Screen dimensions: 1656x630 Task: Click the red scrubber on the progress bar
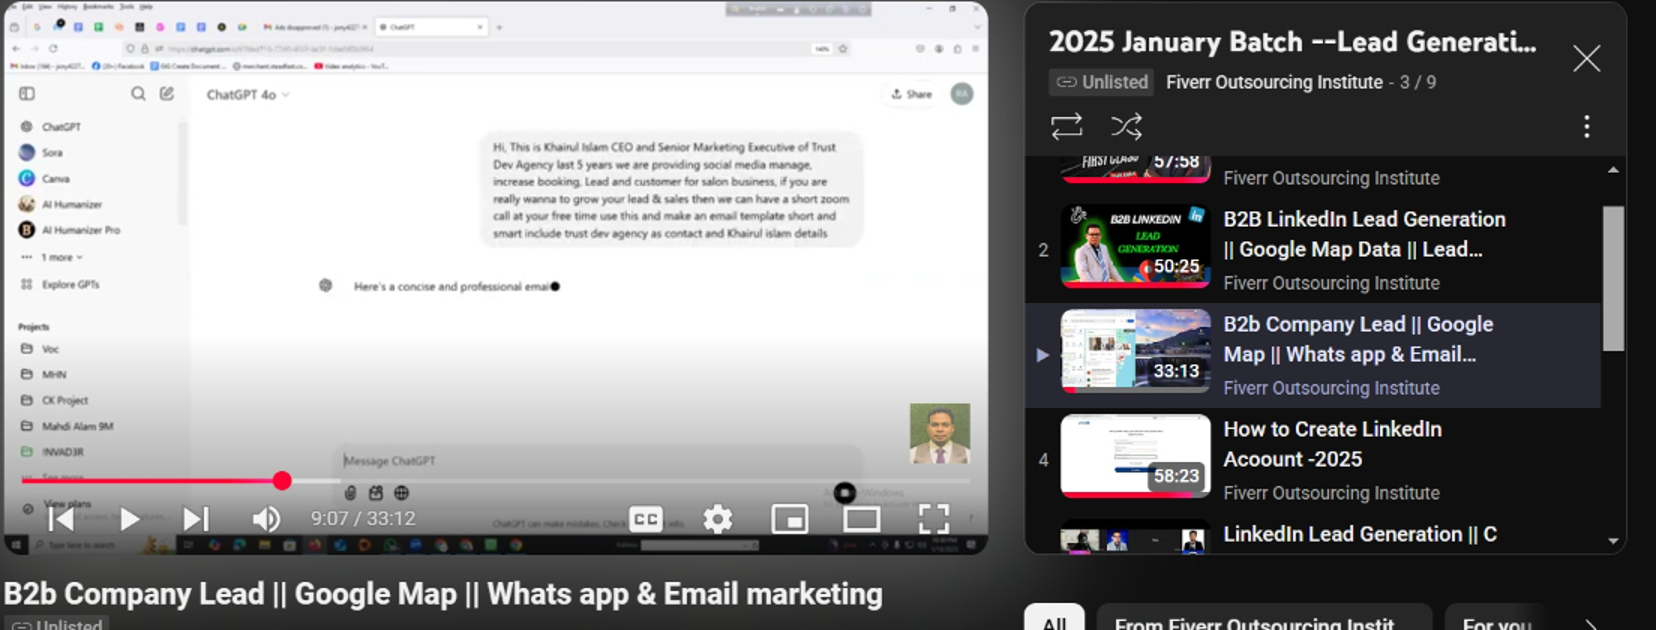pos(282,481)
